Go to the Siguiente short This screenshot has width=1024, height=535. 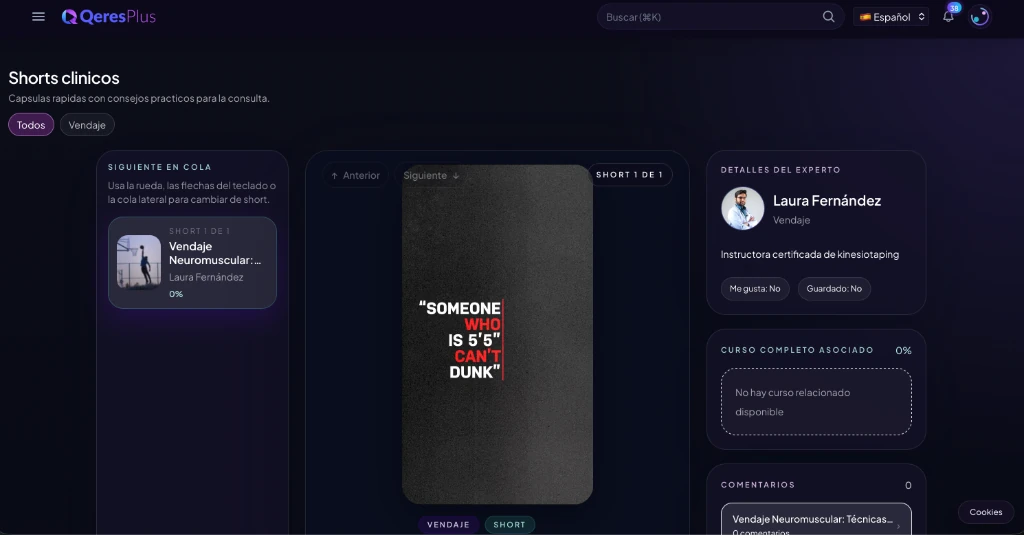[x=431, y=175]
